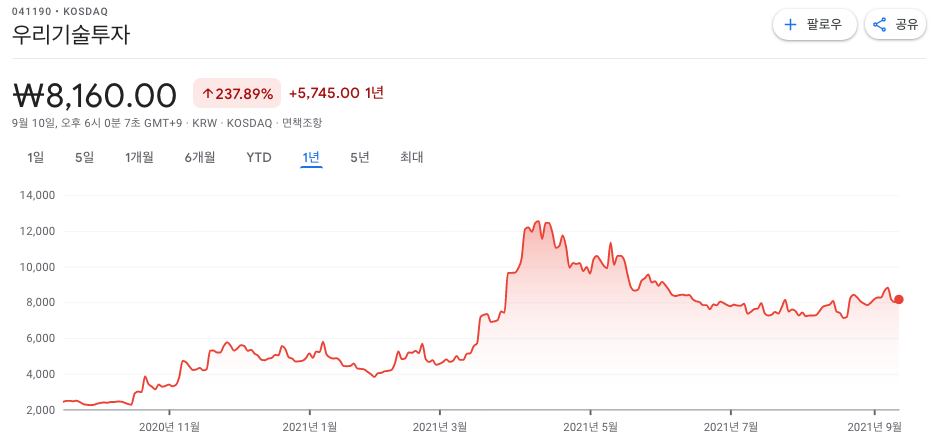Screen dimensions: 929x443
Task: Switch to the 6개월 range tab
Action: (200, 158)
